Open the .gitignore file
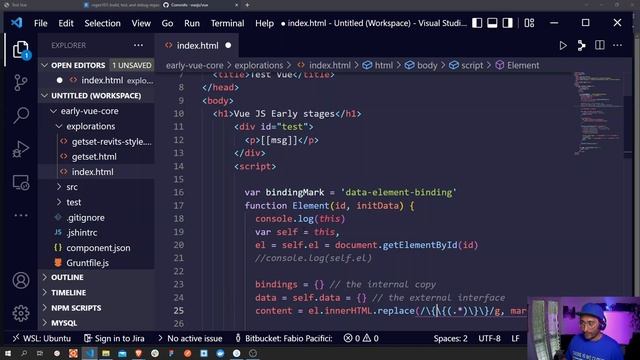Image resolution: width=640 pixels, height=360 pixels. click(97, 218)
